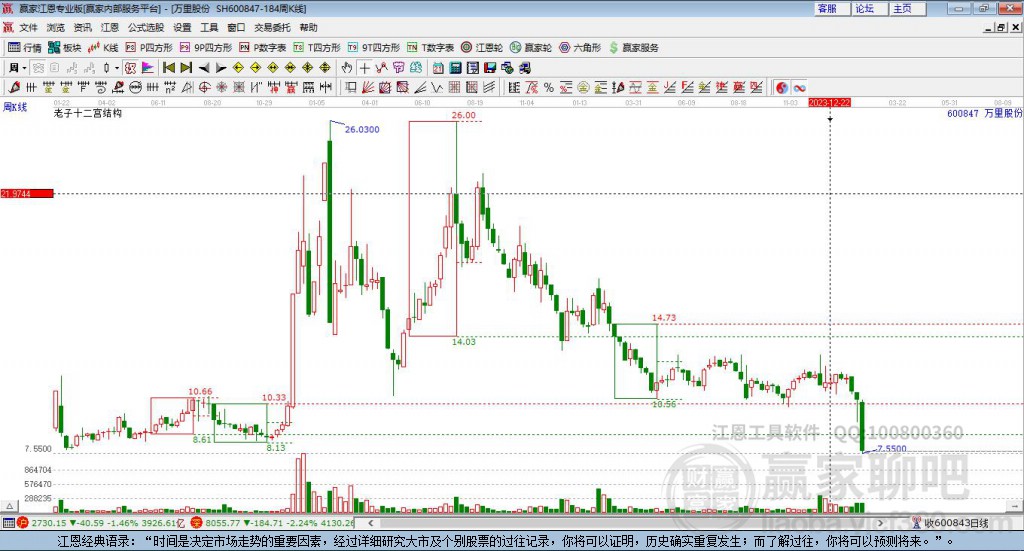Image resolution: width=1024 pixels, height=551 pixels.
Task: Click the 主页 homepage button
Action: tap(908, 8)
